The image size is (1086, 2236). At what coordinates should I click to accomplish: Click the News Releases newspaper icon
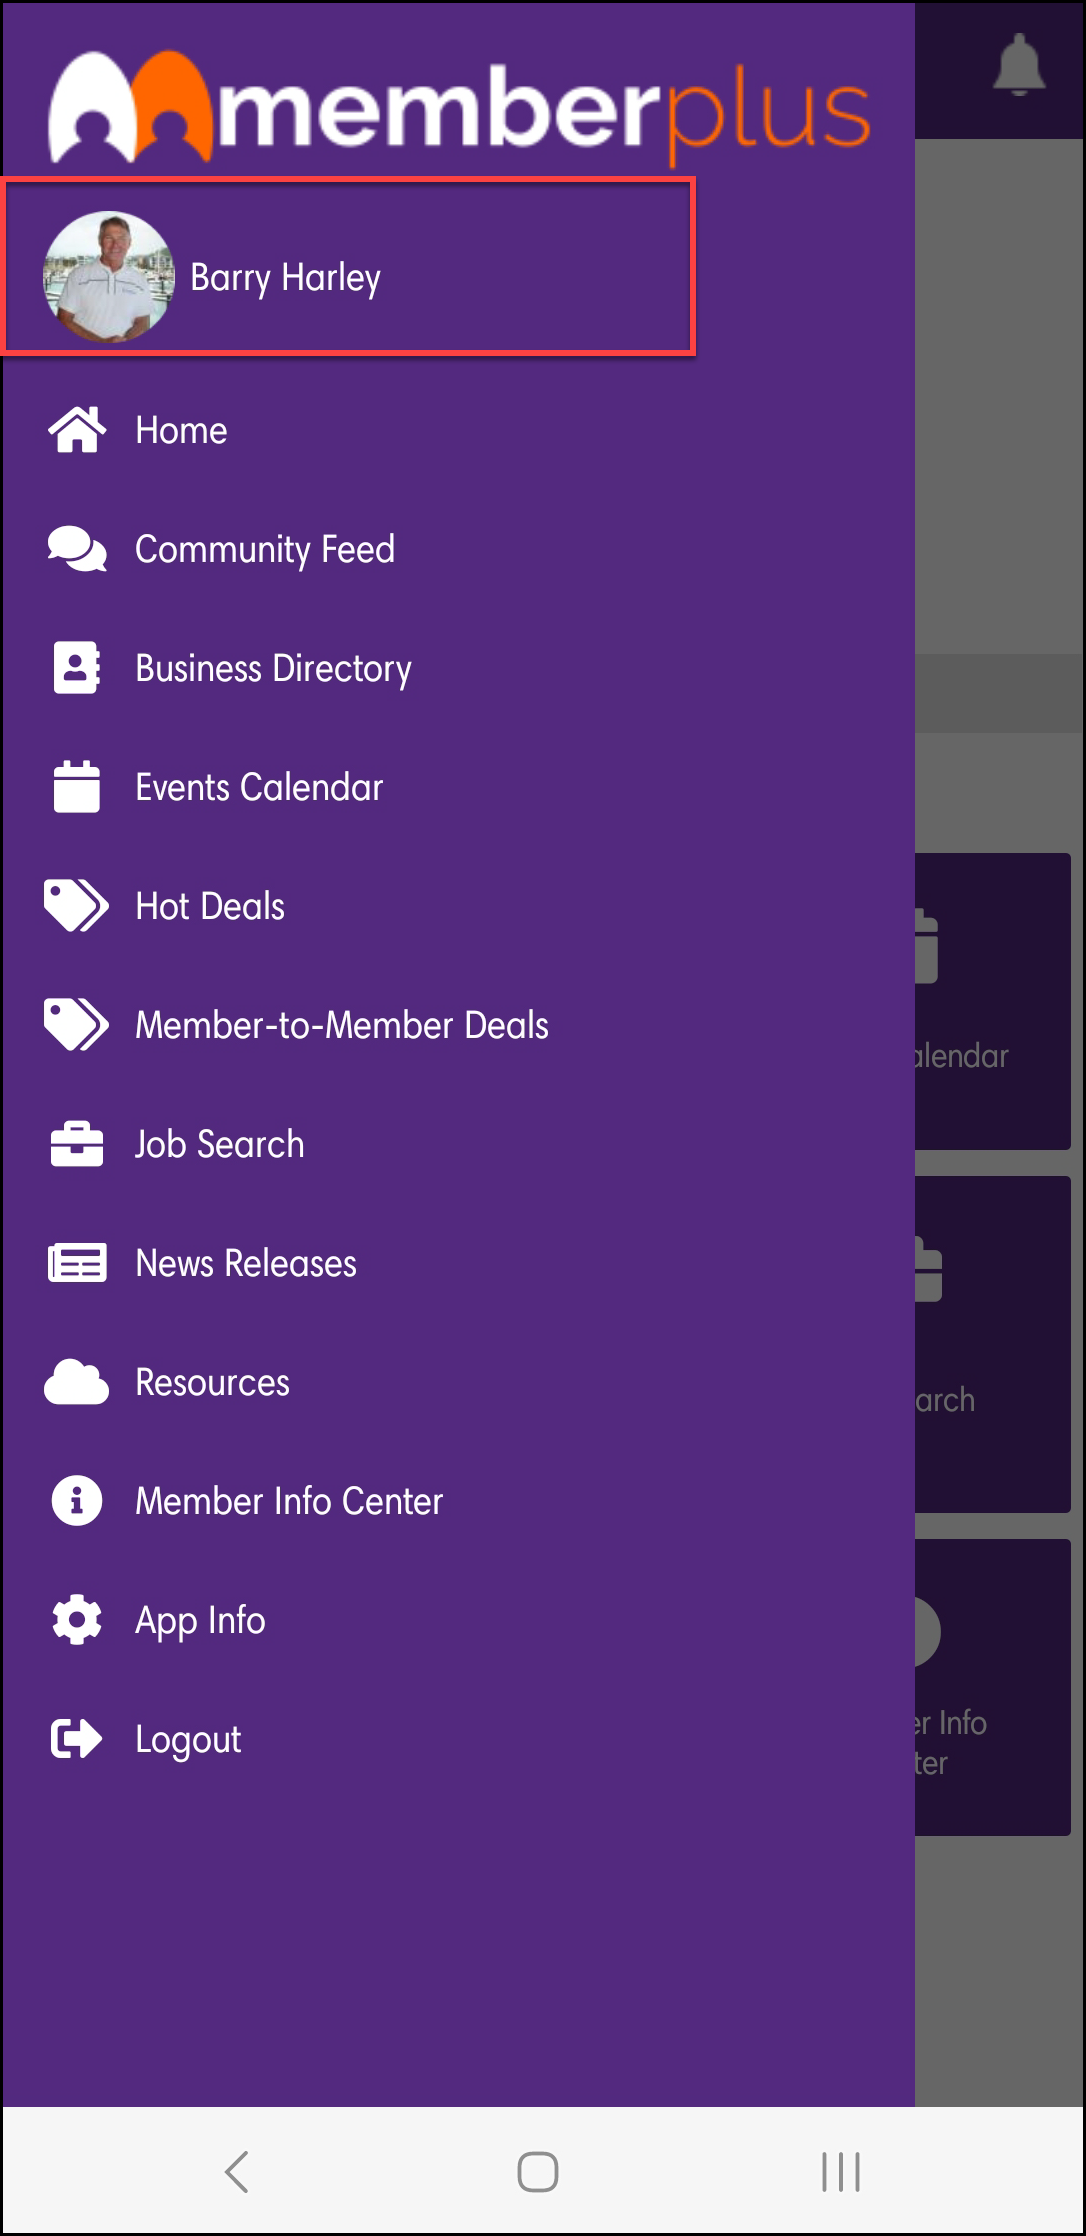click(77, 1263)
